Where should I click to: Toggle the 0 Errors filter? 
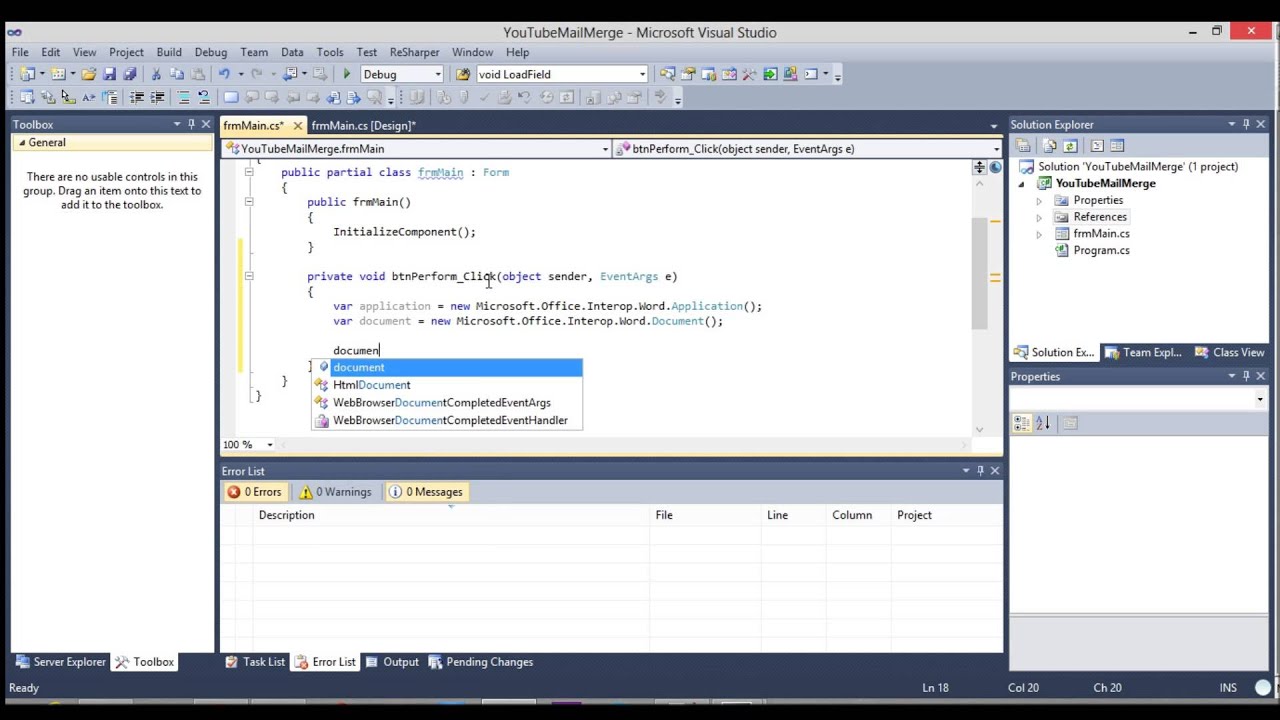click(x=254, y=492)
